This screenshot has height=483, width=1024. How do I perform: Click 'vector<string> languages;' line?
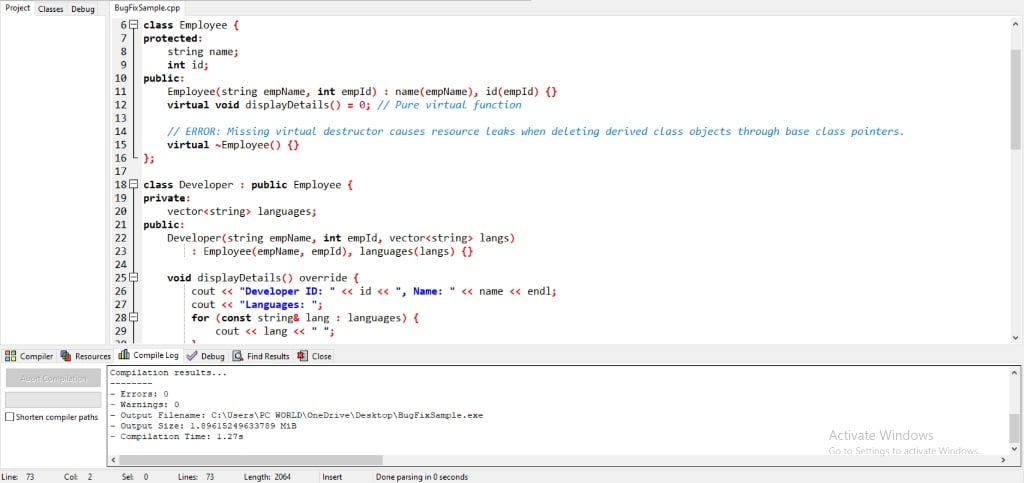[x=242, y=211]
